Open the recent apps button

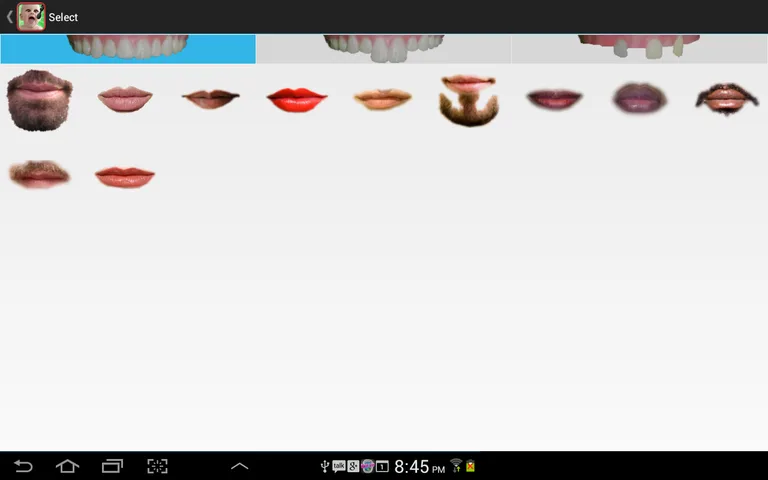(x=112, y=466)
